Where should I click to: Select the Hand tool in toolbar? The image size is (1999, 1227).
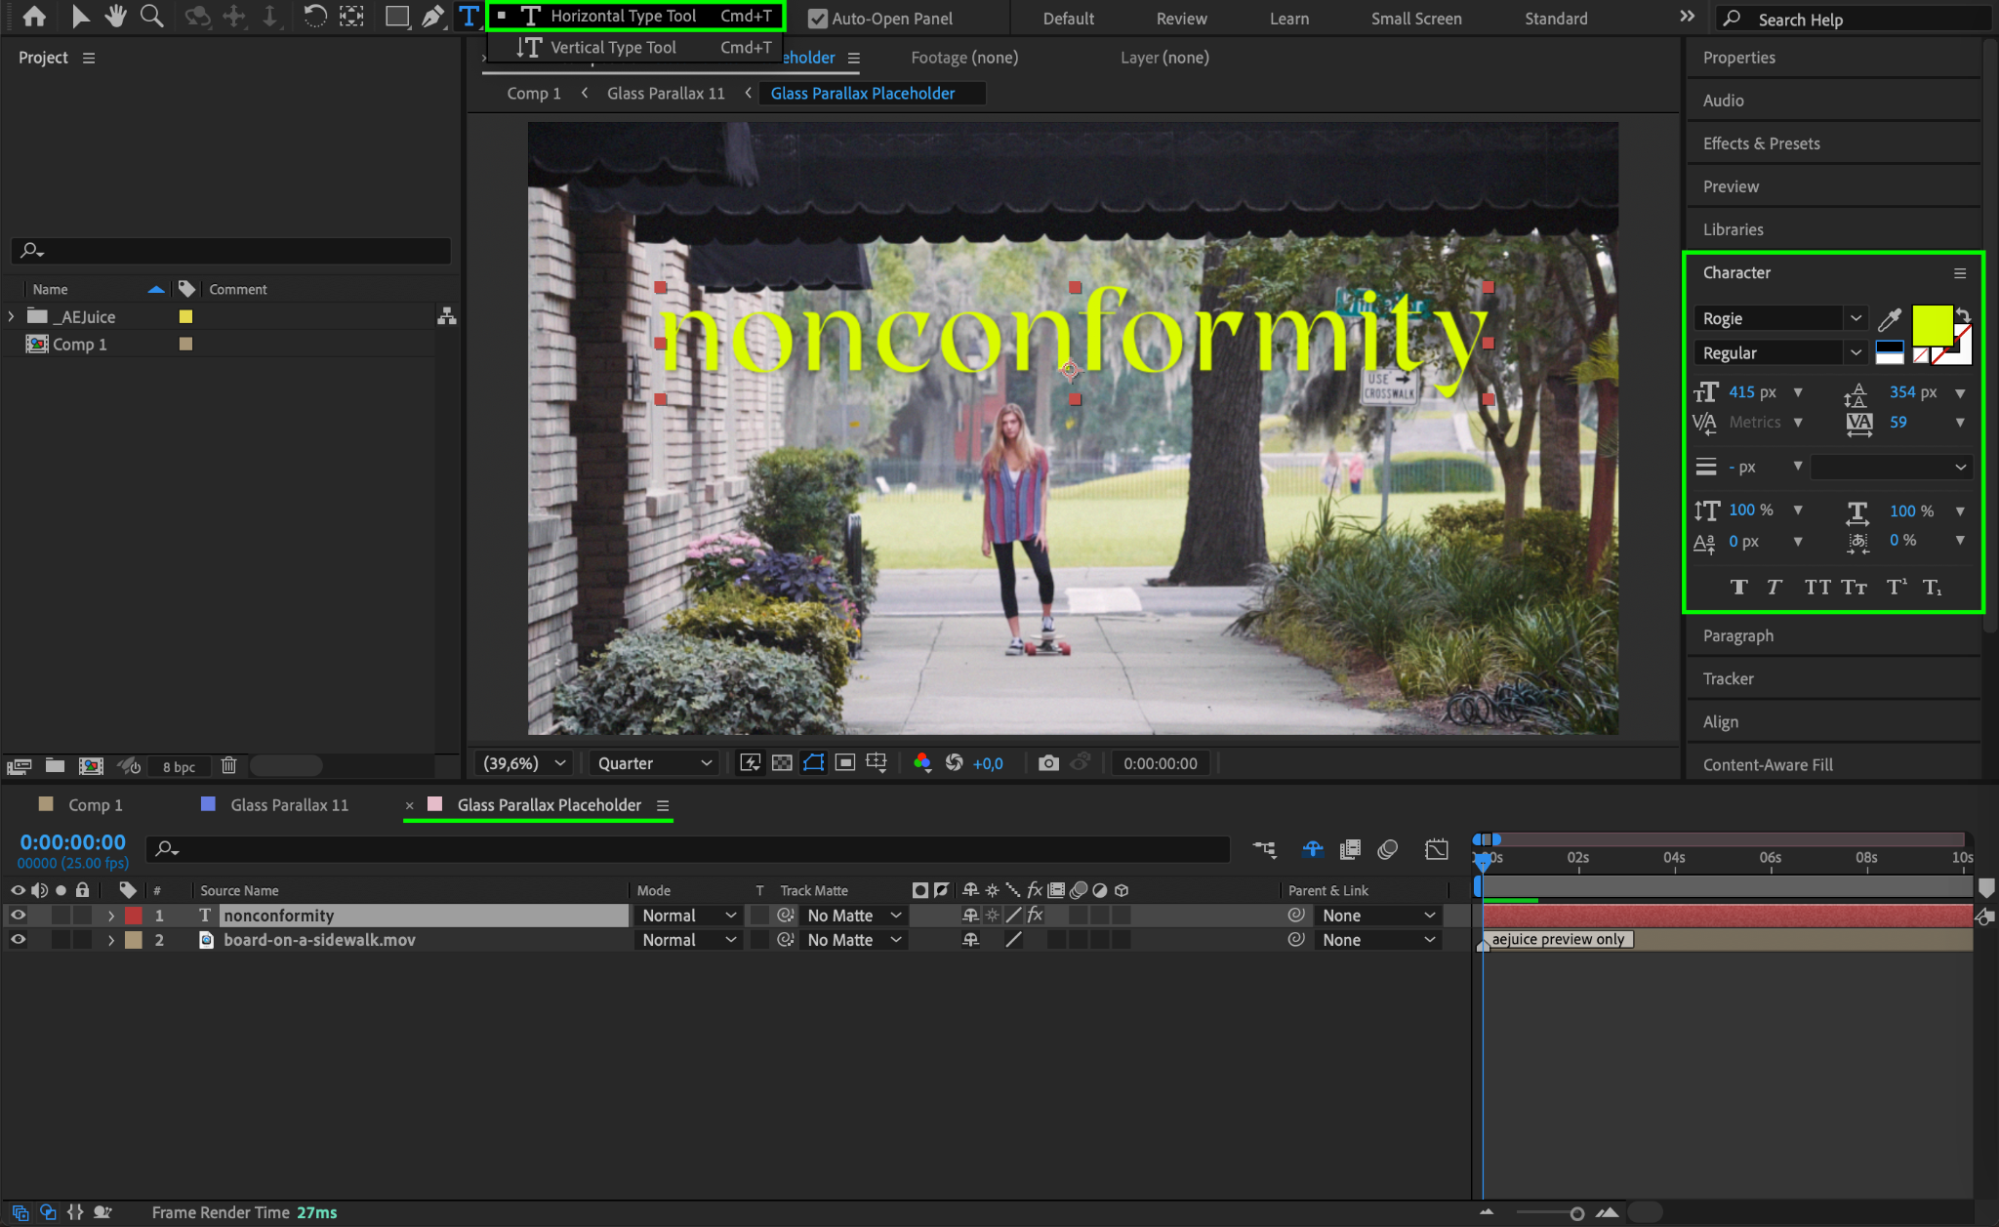tap(116, 16)
